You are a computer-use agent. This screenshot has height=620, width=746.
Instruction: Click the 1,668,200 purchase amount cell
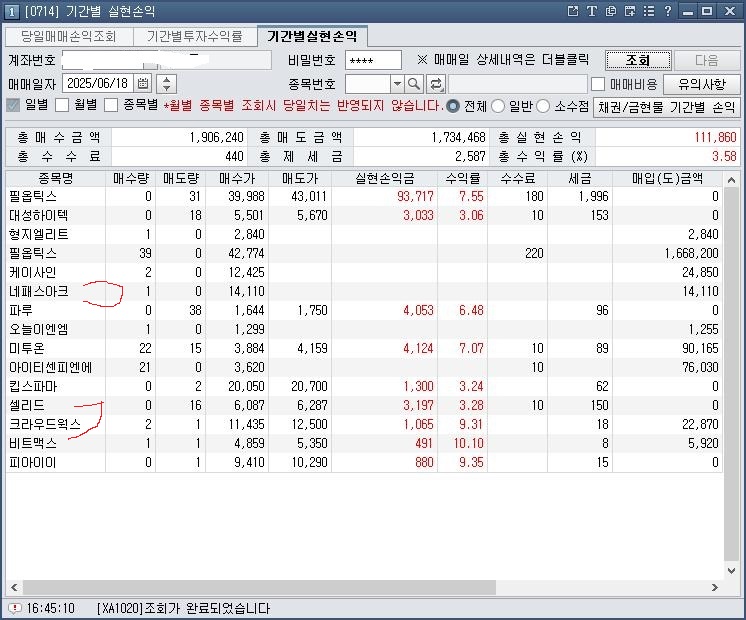coord(667,253)
